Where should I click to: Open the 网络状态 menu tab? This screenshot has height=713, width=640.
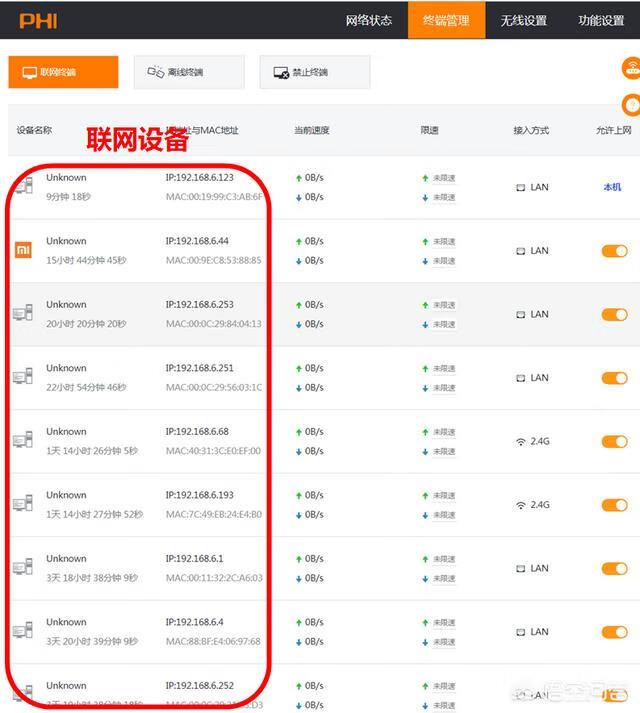click(368, 20)
